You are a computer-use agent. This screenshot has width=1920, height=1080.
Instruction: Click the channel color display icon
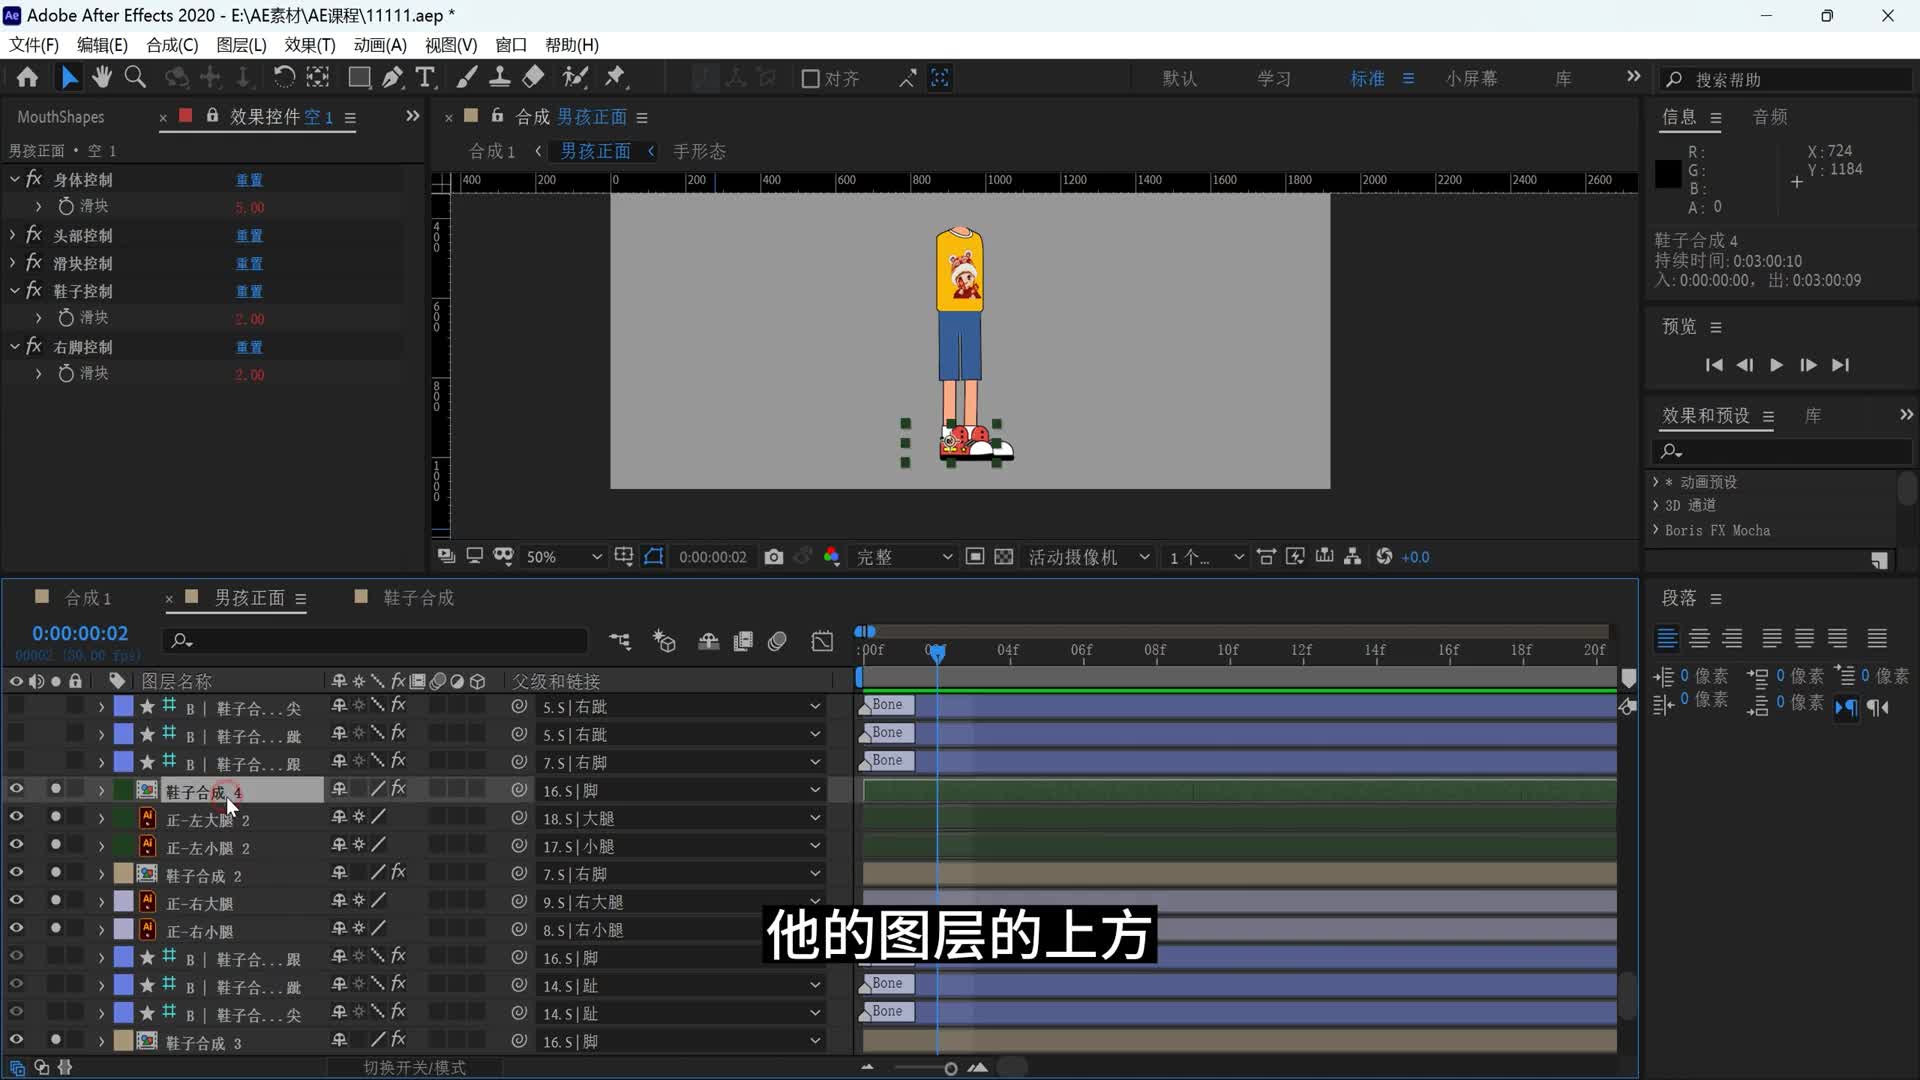tap(831, 557)
